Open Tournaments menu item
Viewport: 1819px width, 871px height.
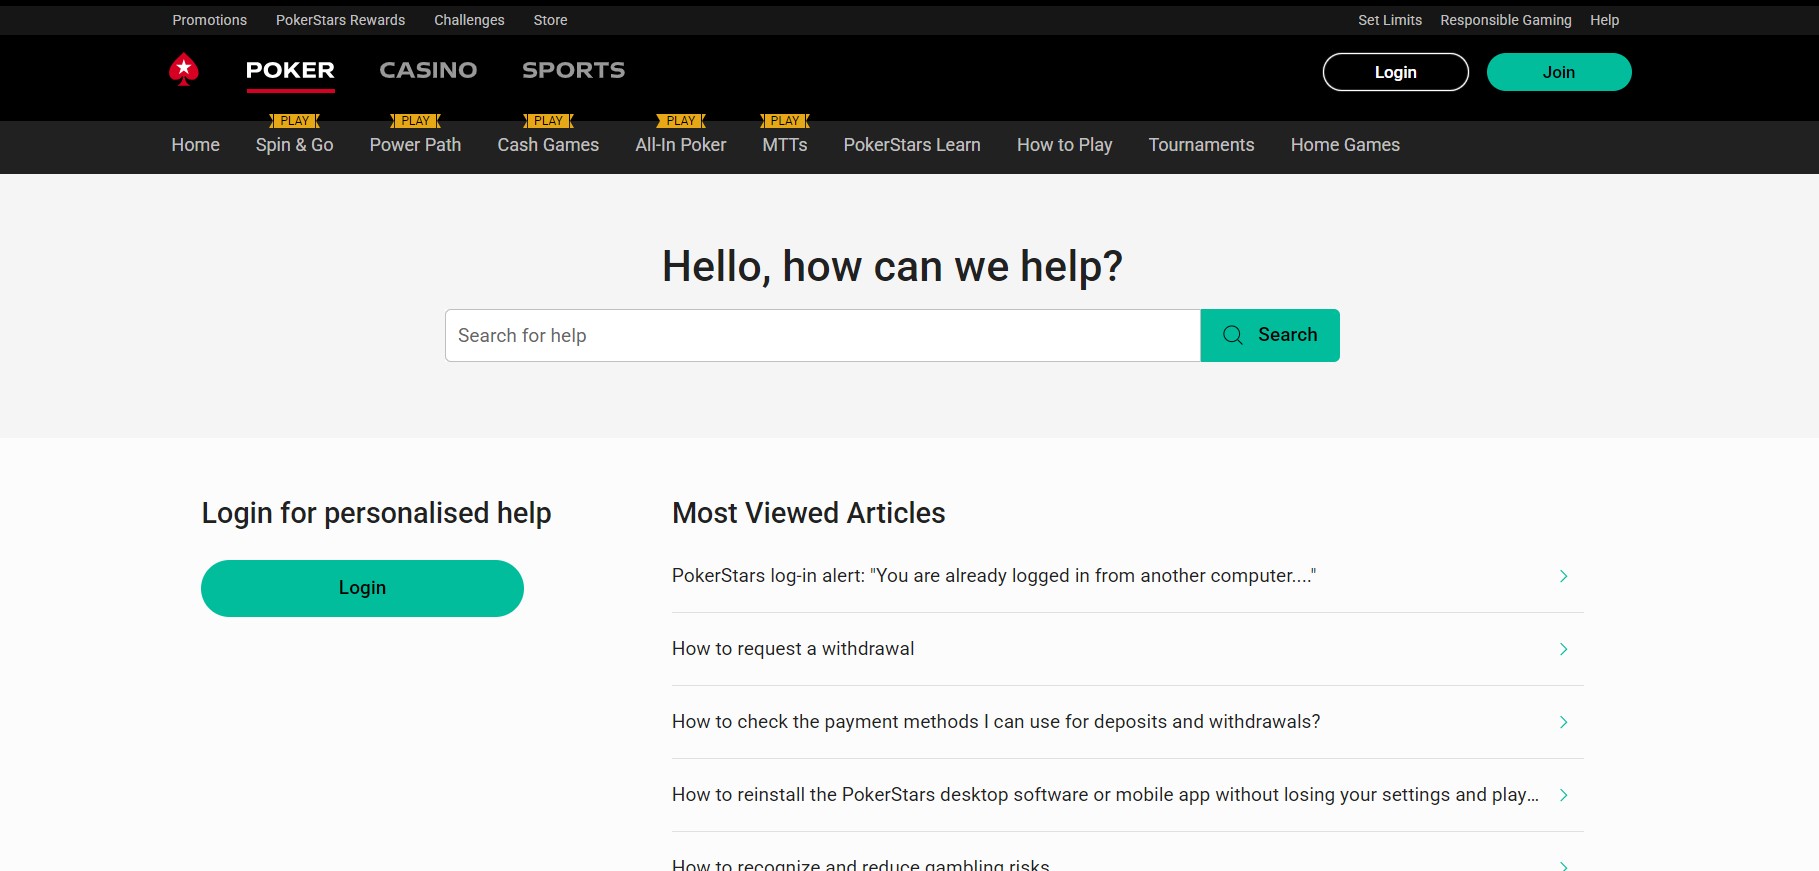click(x=1201, y=145)
